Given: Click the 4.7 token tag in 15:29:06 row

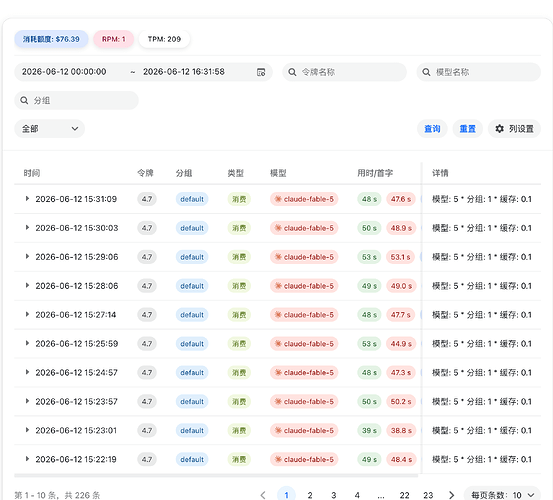Looking at the screenshot, I should click(147, 257).
